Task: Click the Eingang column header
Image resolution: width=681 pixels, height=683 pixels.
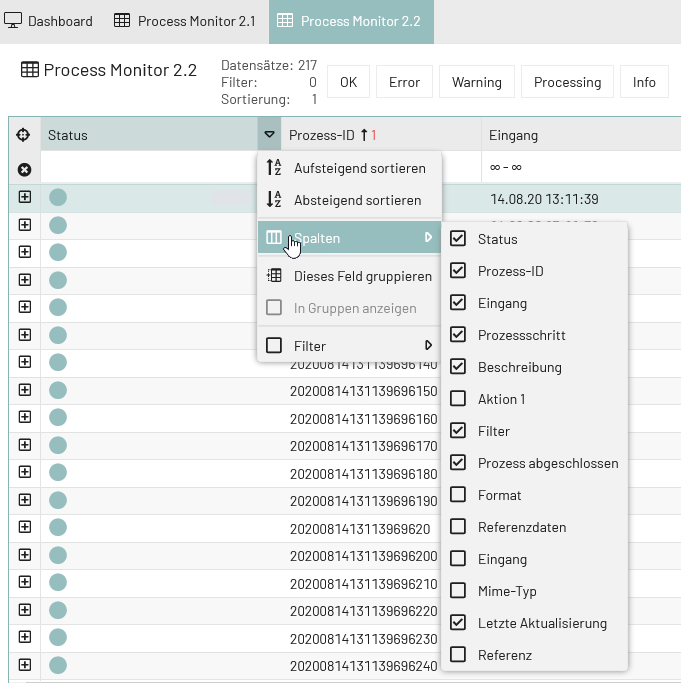Action: coord(581,135)
